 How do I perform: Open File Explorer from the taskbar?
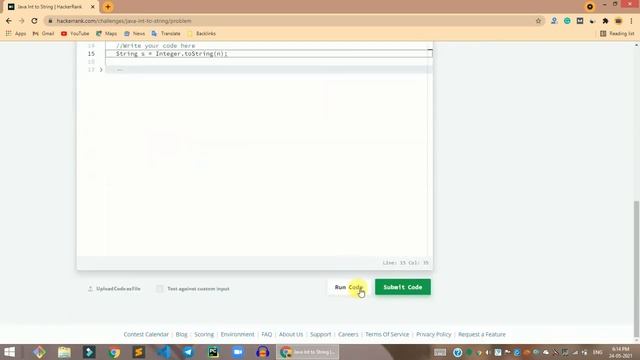(x=64, y=352)
